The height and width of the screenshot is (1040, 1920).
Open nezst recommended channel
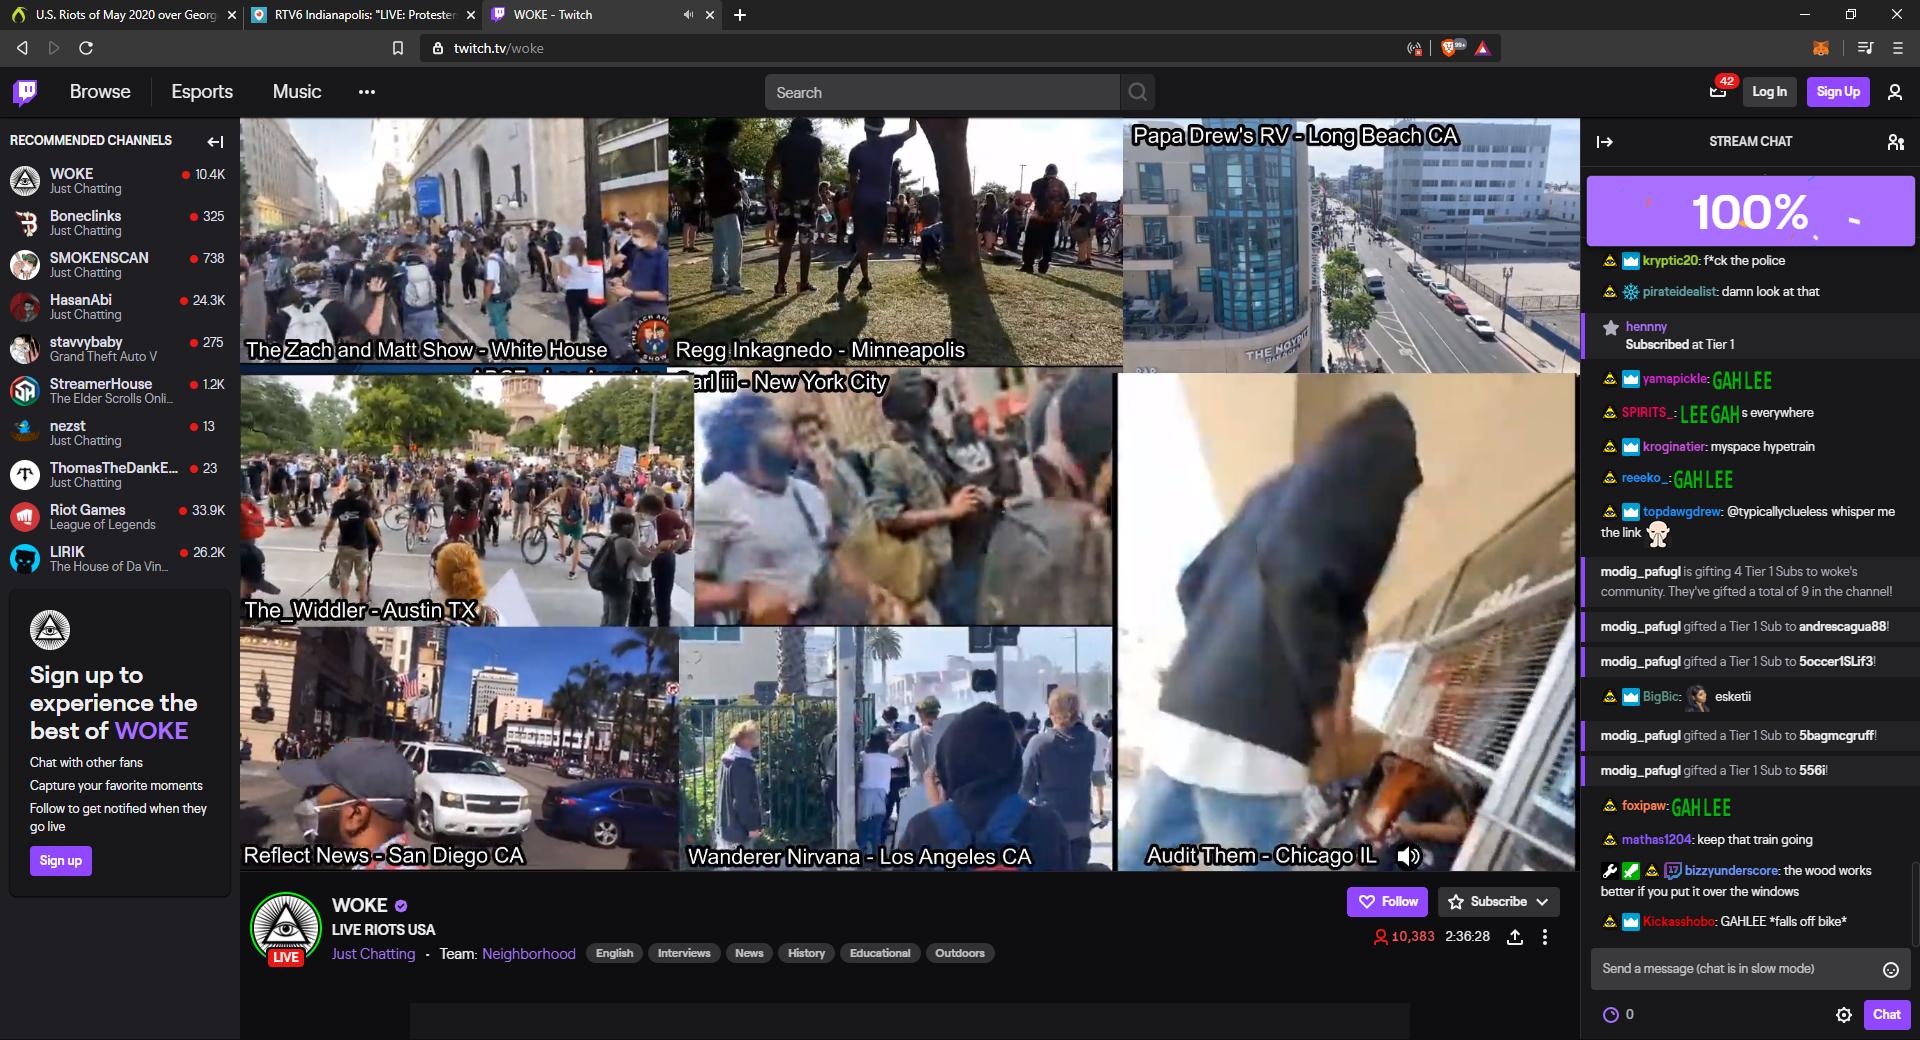118,433
